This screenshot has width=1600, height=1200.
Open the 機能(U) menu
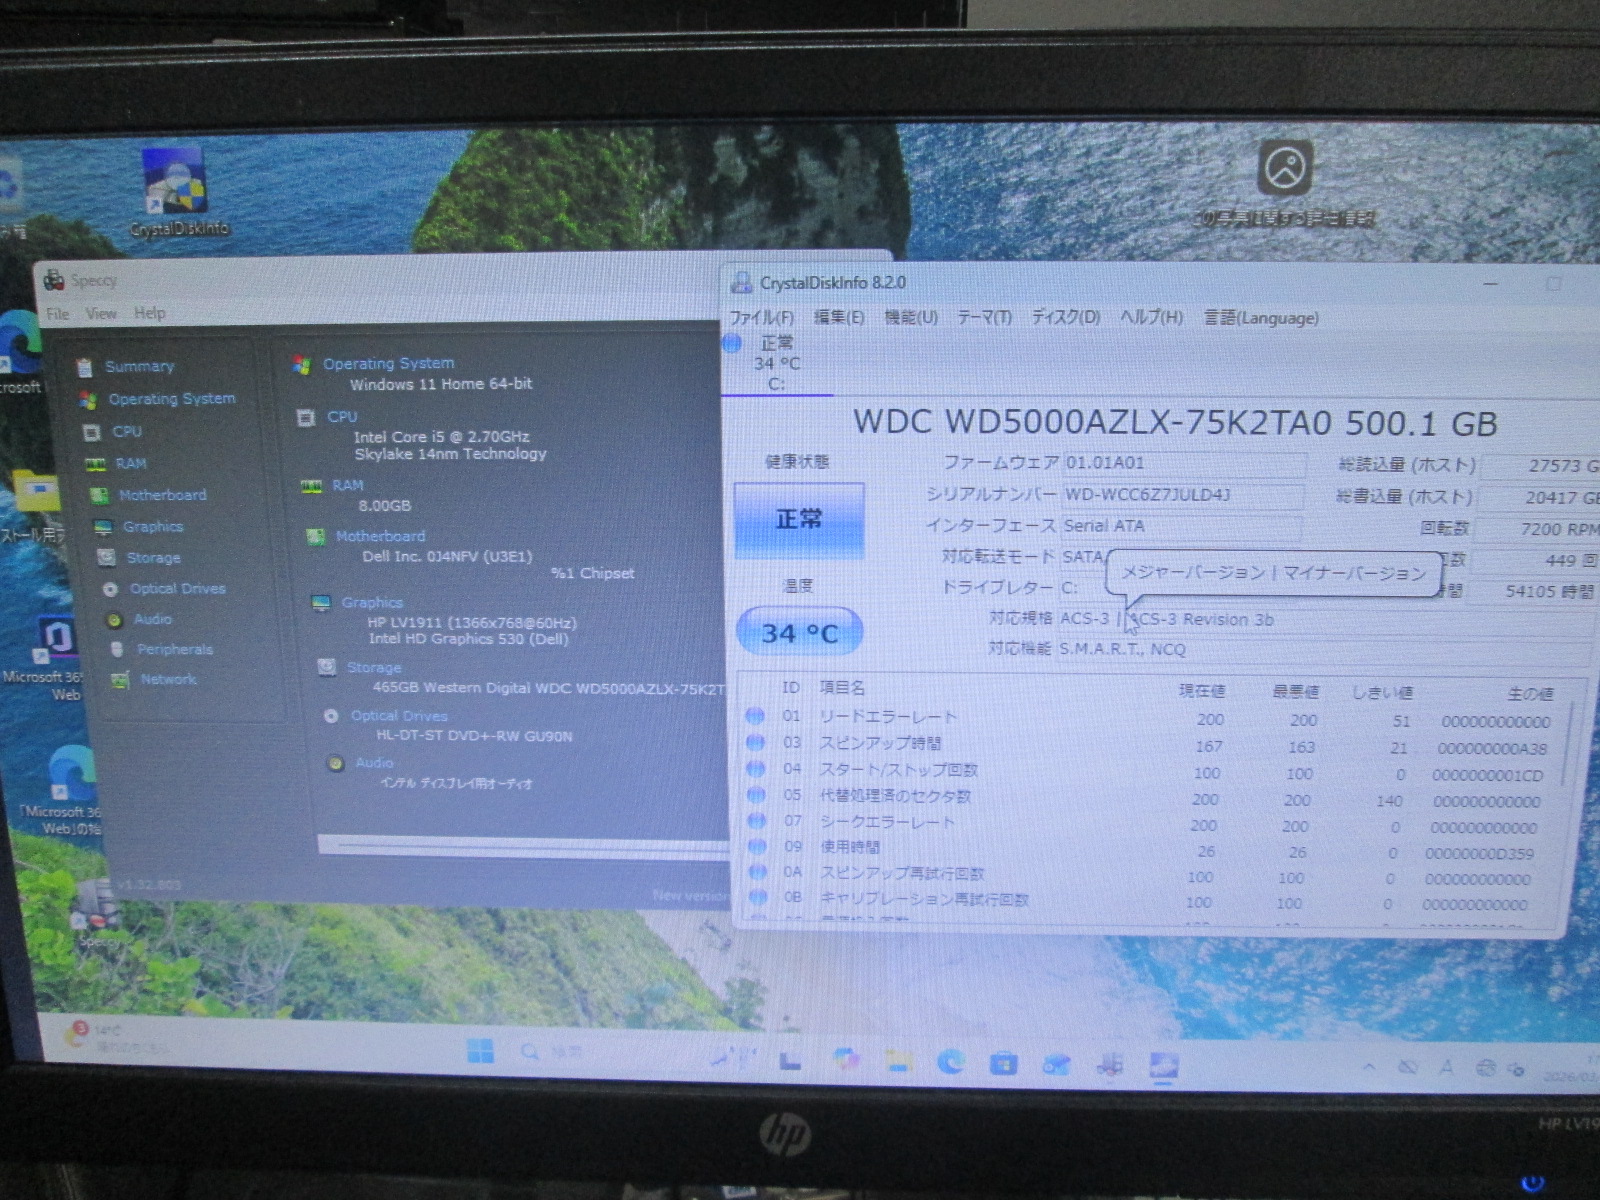point(910,318)
